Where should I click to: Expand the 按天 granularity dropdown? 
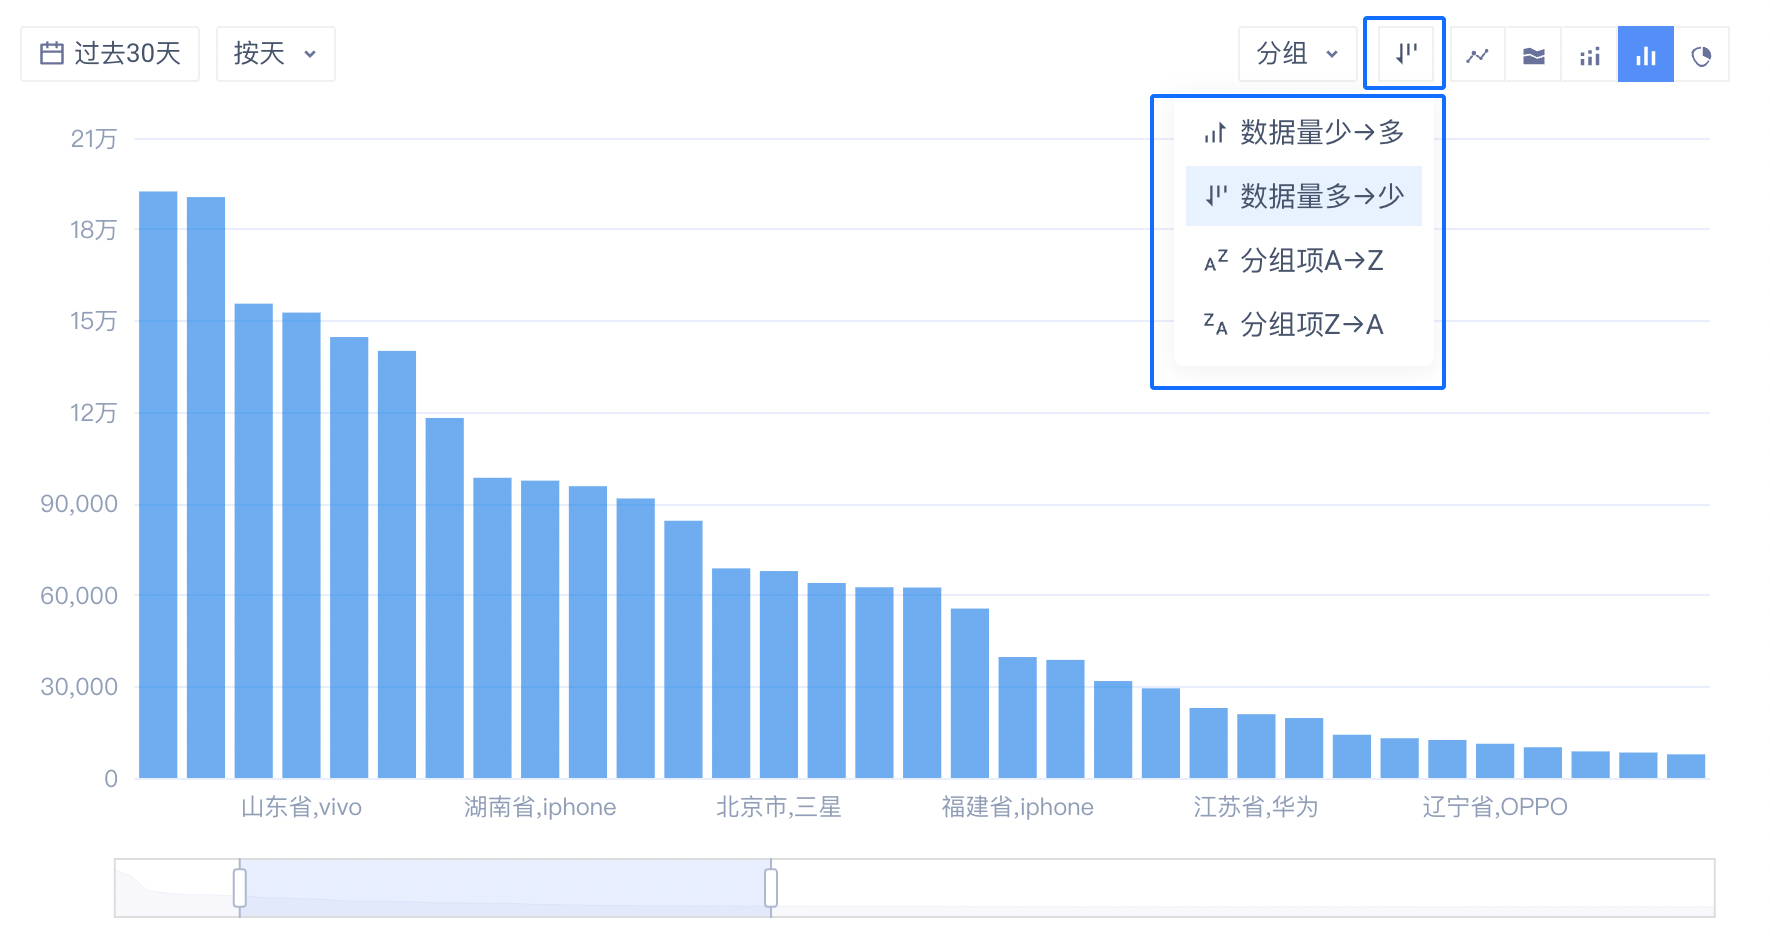pyautogui.click(x=275, y=54)
